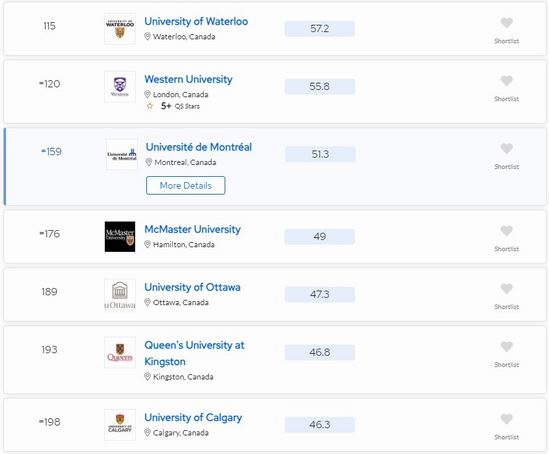Click heart icon beside Queen's University
Image resolution: width=549 pixels, height=454 pixels.
click(506, 347)
